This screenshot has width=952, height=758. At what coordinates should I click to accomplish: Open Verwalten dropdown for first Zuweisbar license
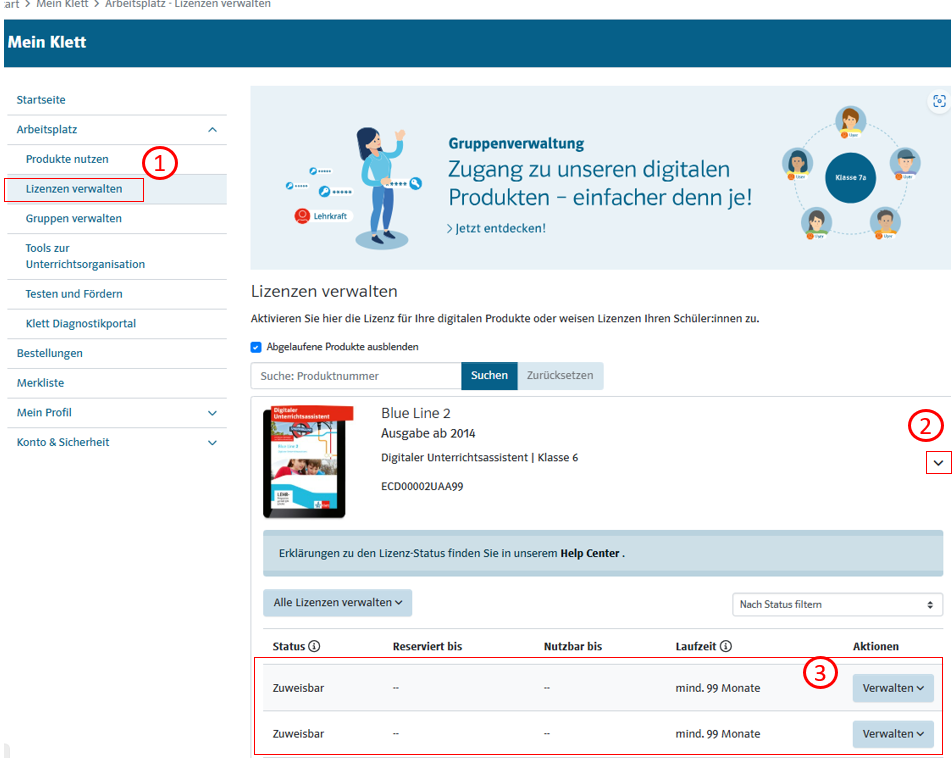coord(893,688)
